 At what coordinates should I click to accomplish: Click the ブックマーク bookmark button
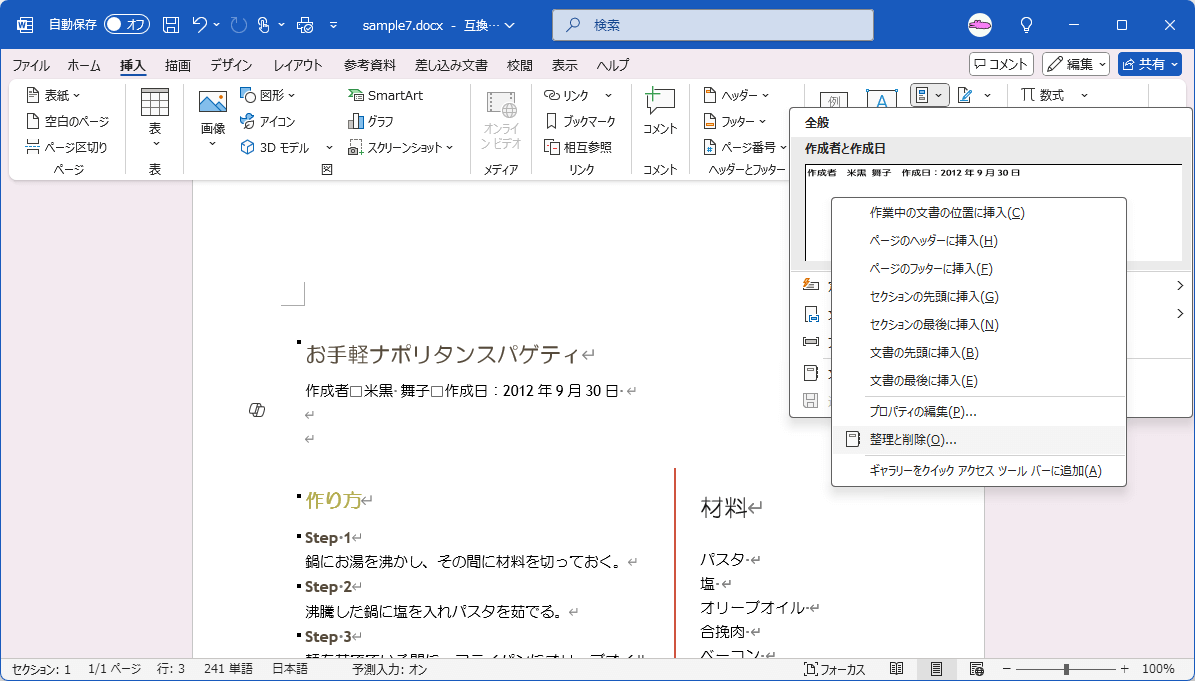click(x=581, y=121)
